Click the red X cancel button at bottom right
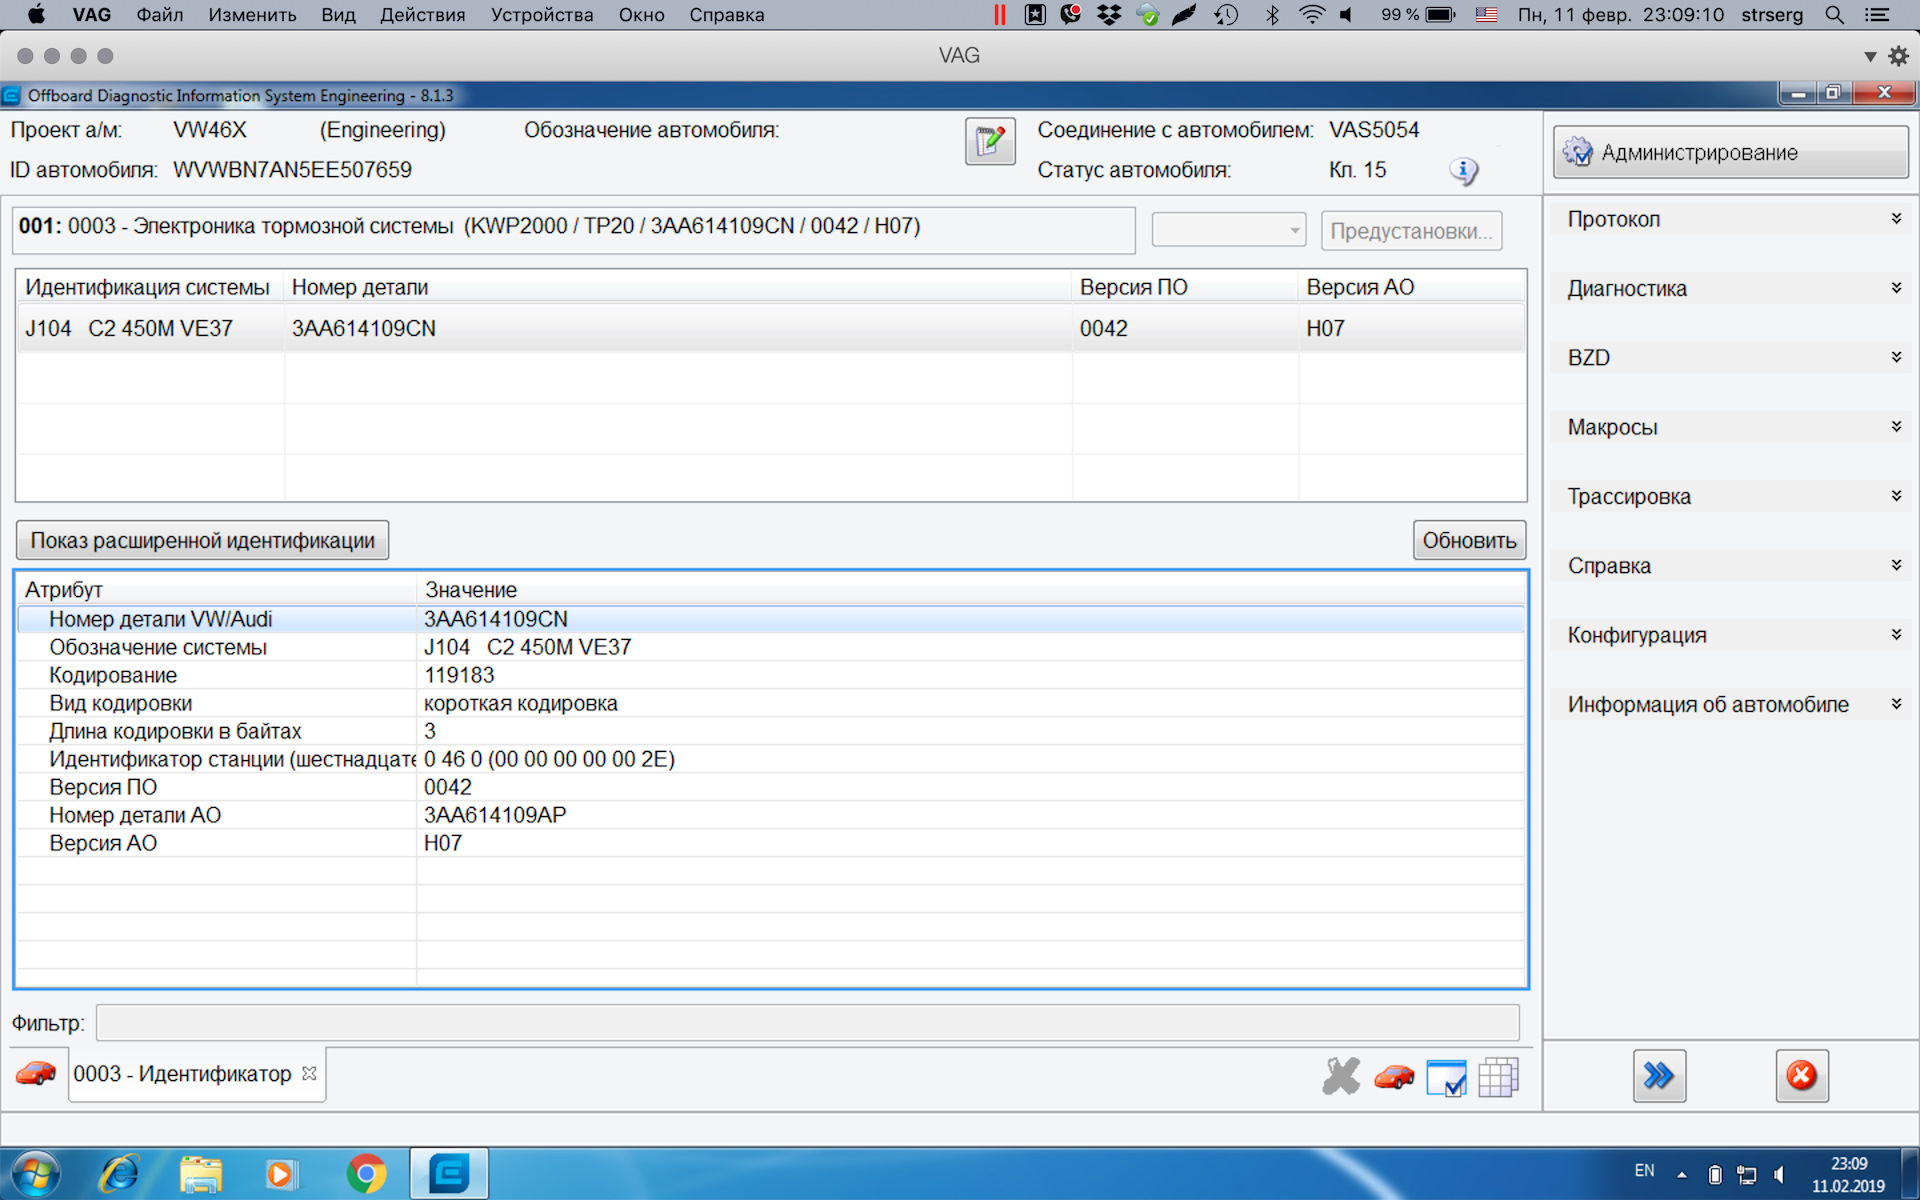This screenshot has width=1920, height=1200. [x=1801, y=1076]
